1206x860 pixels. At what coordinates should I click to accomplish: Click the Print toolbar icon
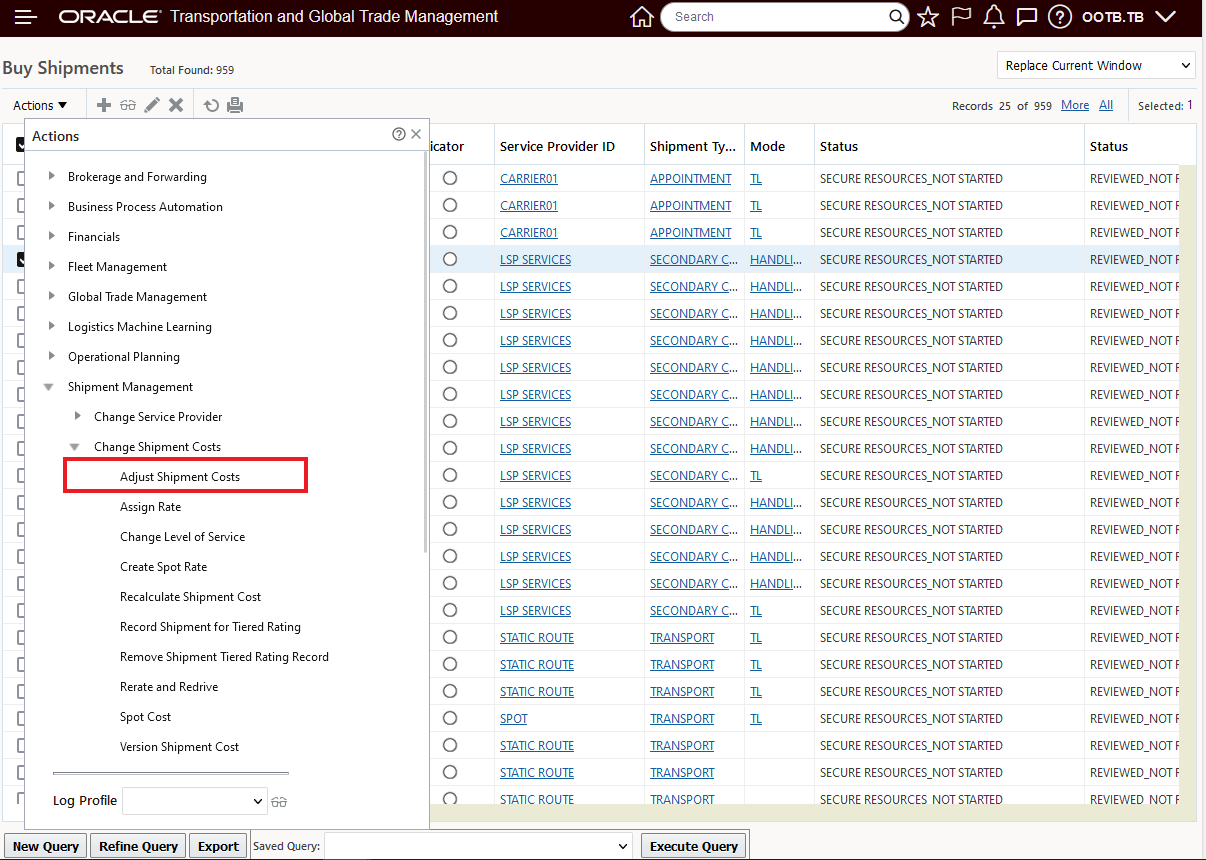coord(235,105)
